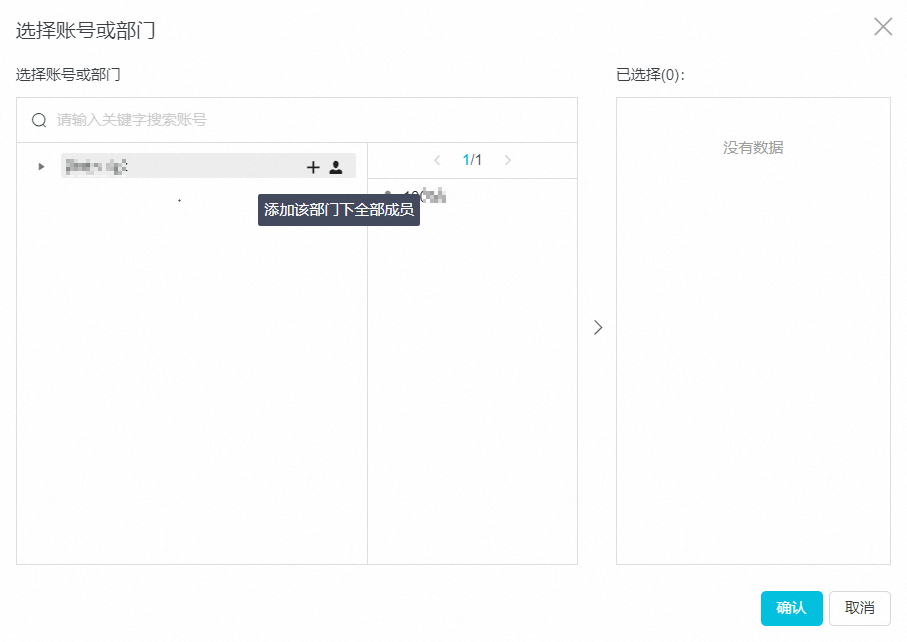Focus the keyword account search field

click(300, 120)
